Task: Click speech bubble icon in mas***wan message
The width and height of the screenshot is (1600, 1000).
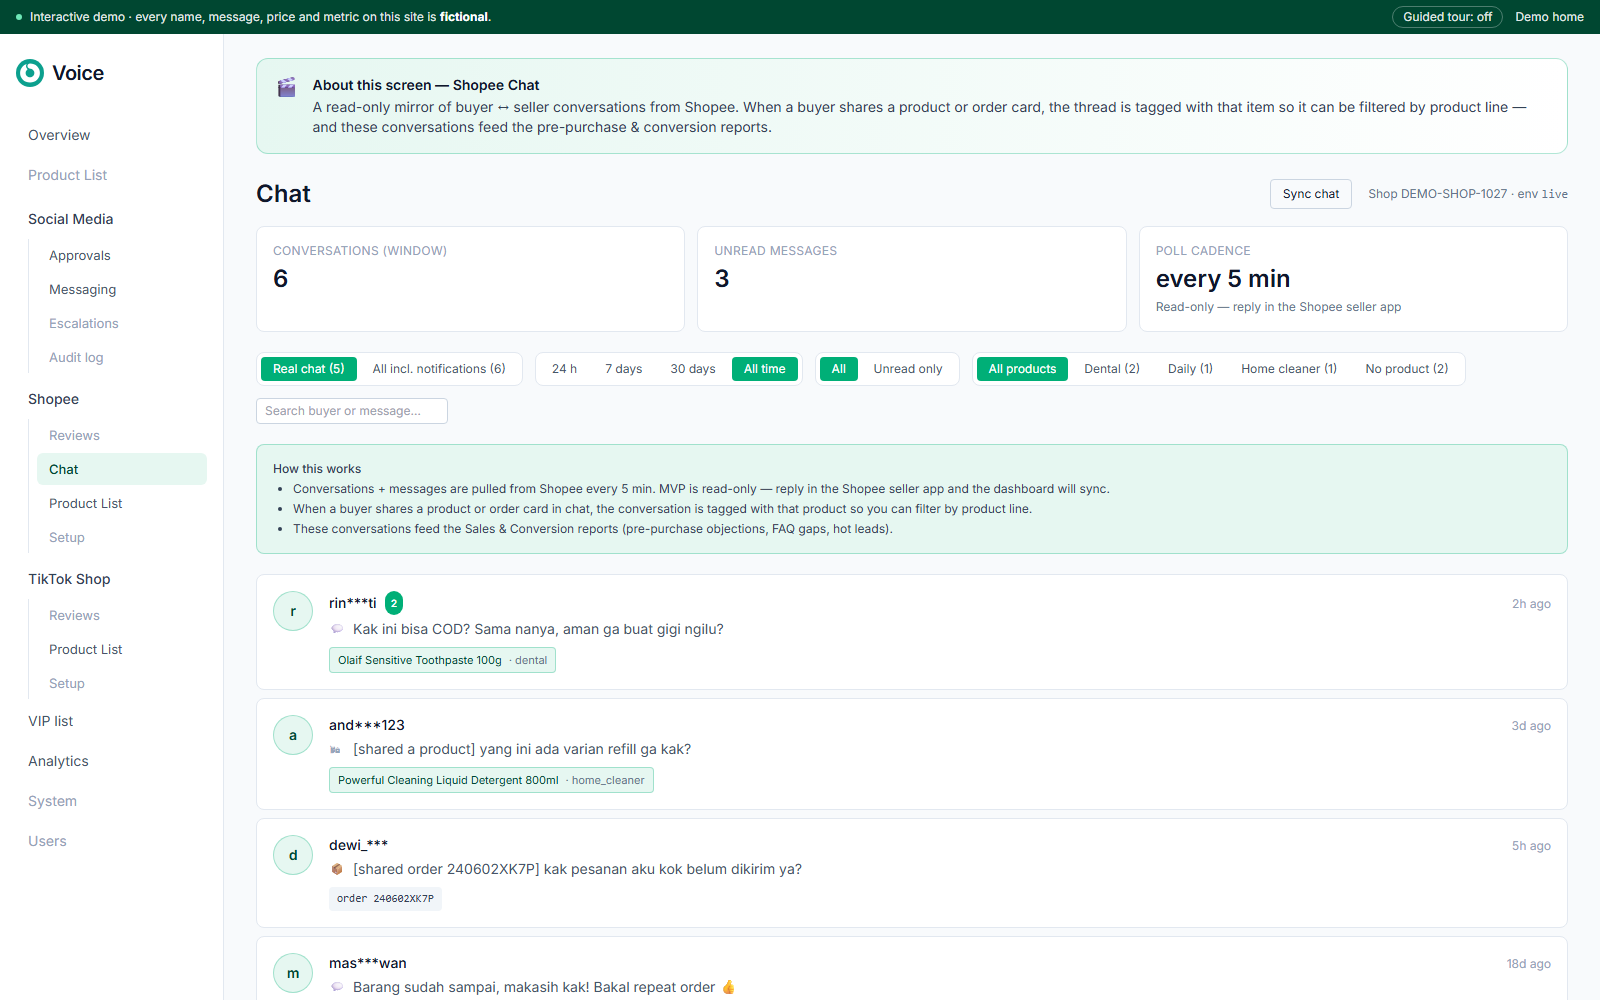Action: pyautogui.click(x=337, y=987)
